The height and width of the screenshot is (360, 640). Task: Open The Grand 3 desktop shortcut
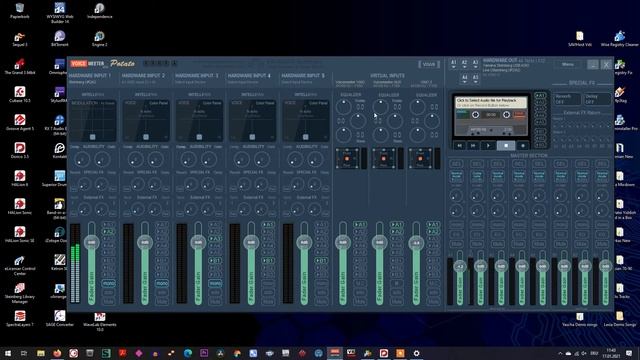click(20, 67)
